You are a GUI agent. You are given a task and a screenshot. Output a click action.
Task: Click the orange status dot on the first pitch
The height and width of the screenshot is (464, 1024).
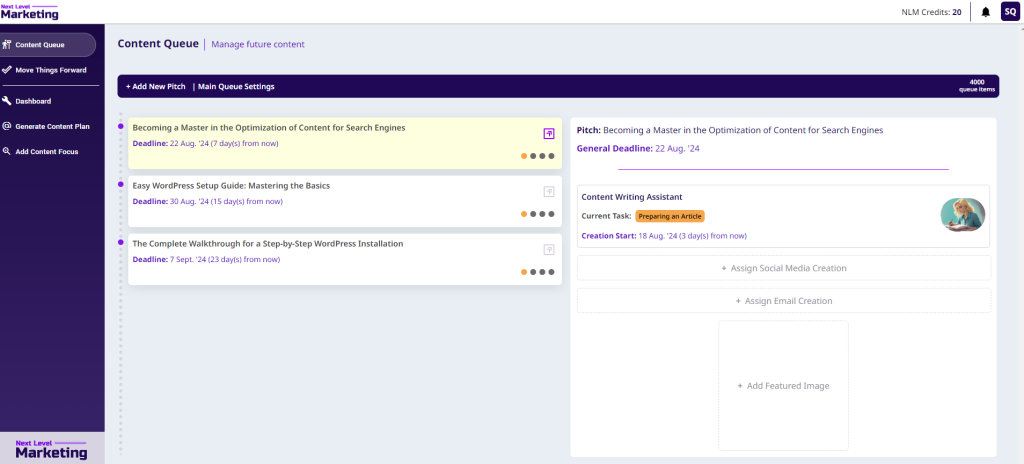coord(524,156)
